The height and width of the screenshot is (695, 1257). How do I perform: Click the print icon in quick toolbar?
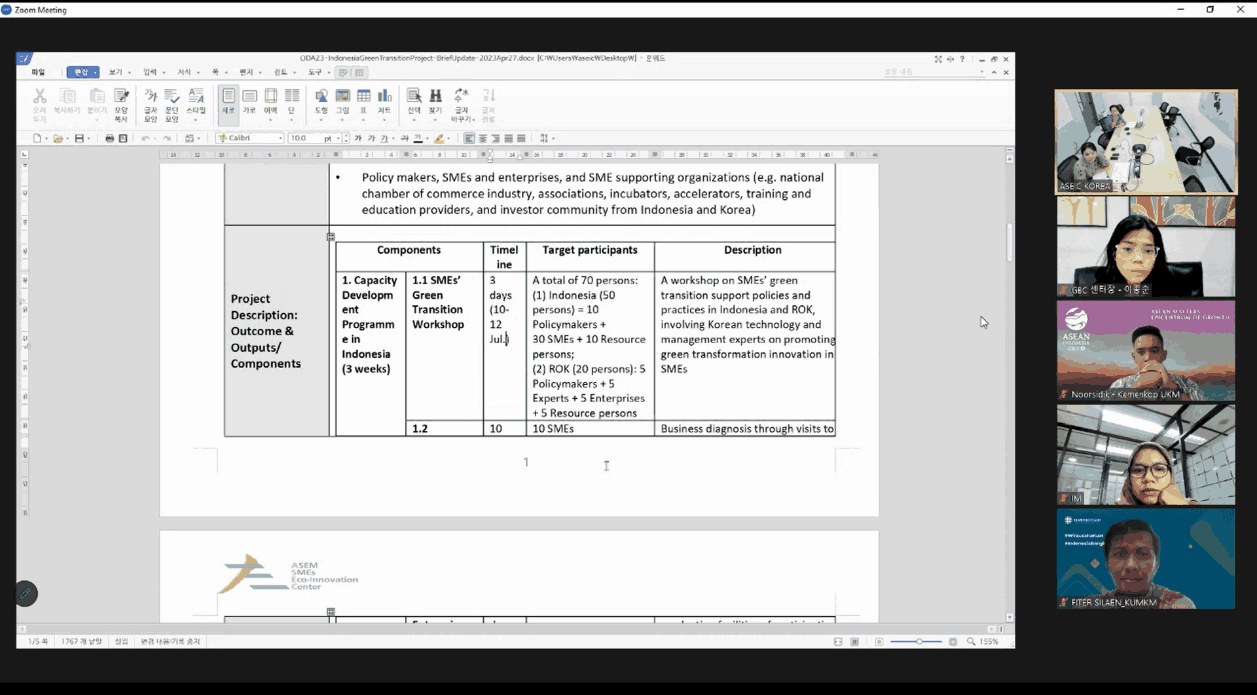coord(109,138)
